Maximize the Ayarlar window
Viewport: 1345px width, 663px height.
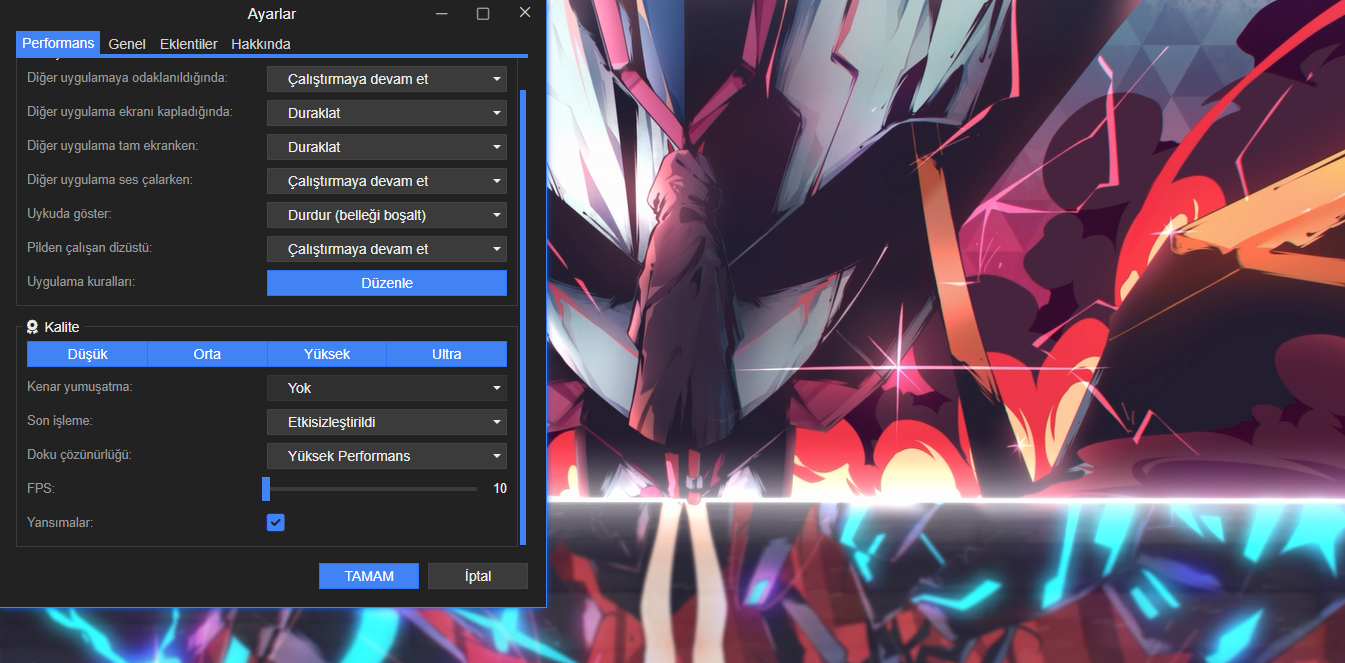coord(483,14)
